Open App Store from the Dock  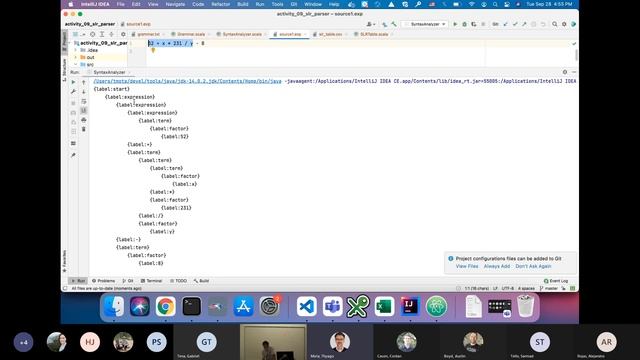(x=243, y=306)
